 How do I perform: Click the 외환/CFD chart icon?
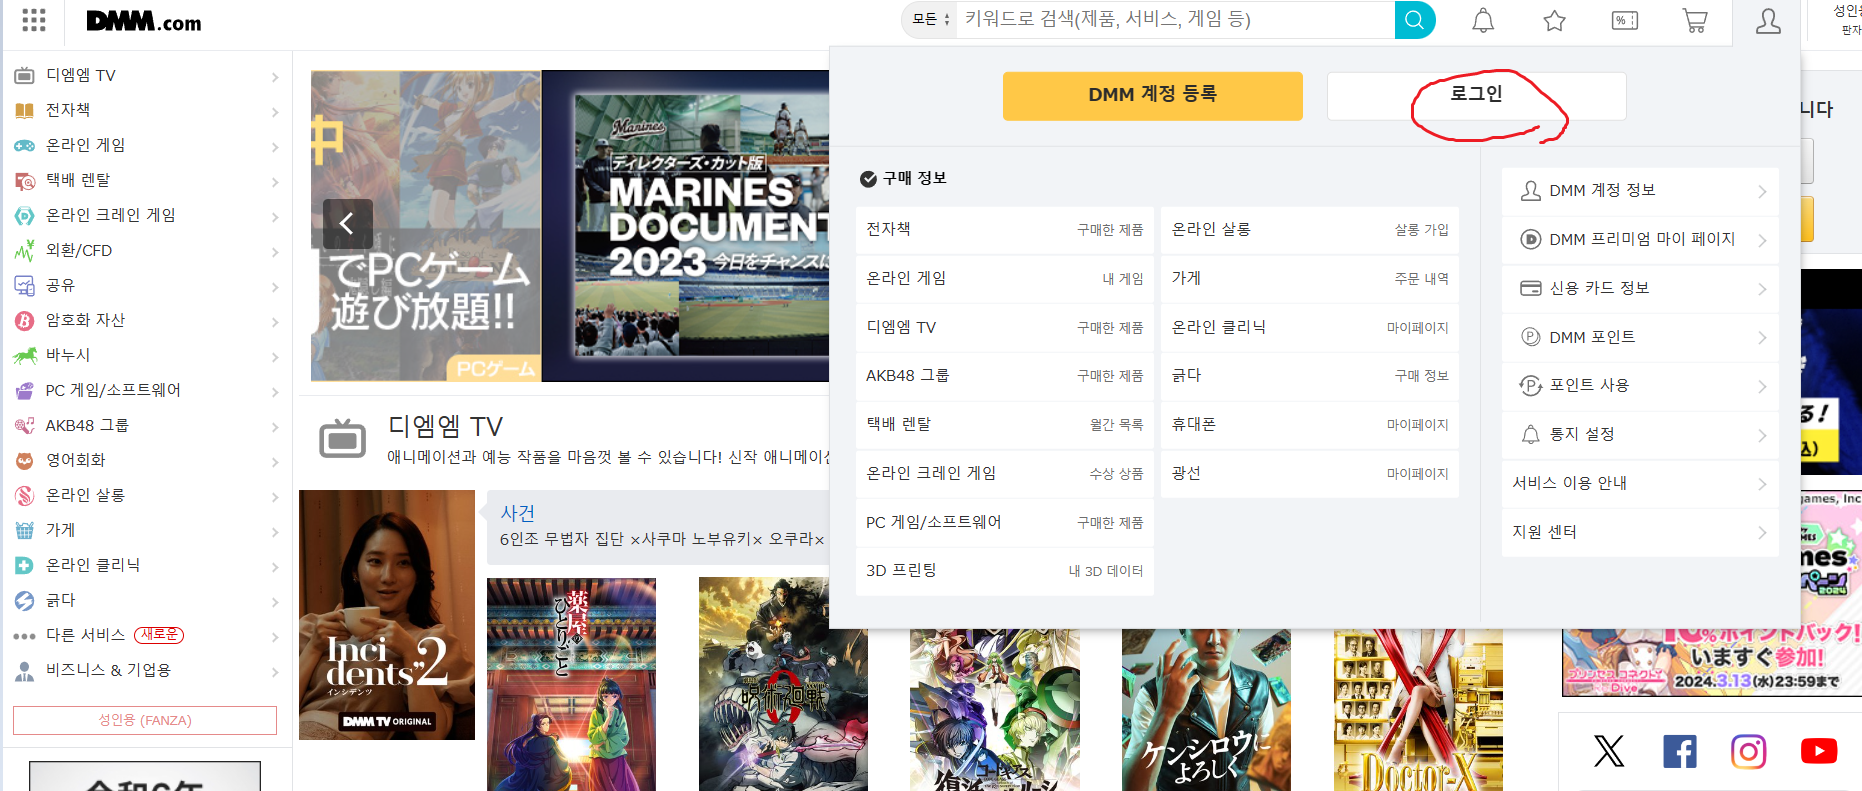(x=24, y=250)
